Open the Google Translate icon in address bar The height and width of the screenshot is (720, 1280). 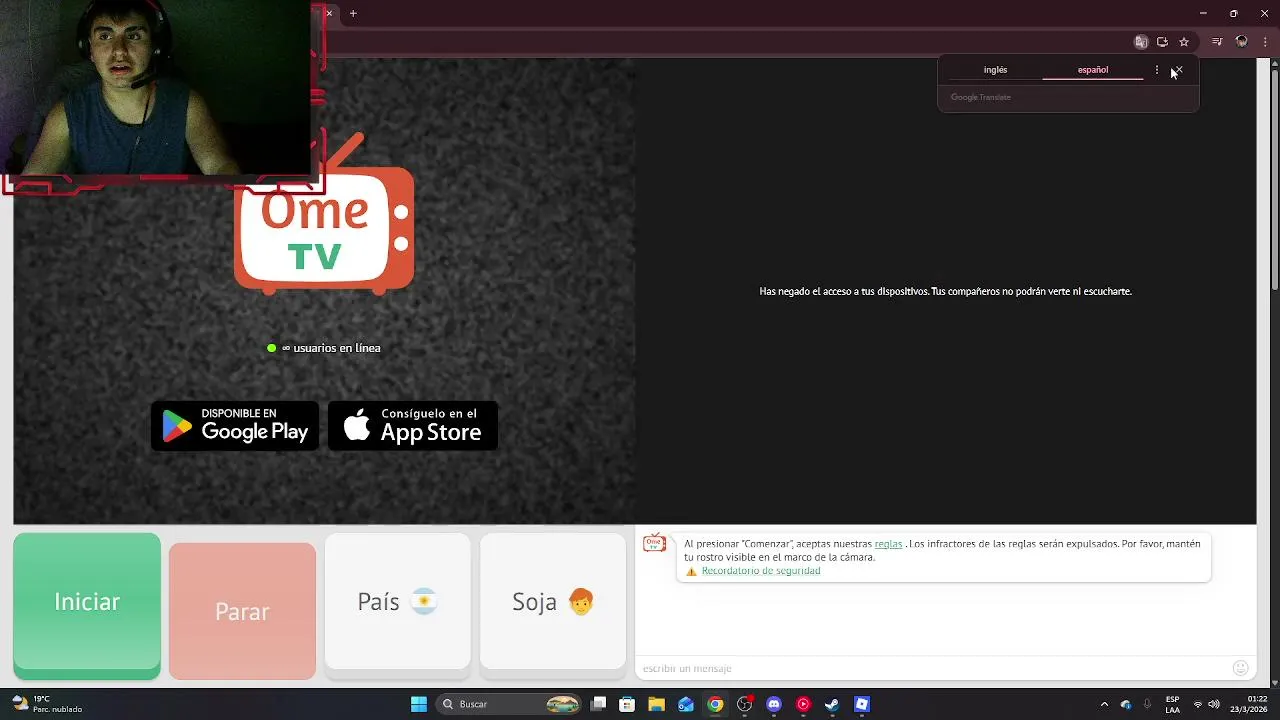(x=1141, y=42)
